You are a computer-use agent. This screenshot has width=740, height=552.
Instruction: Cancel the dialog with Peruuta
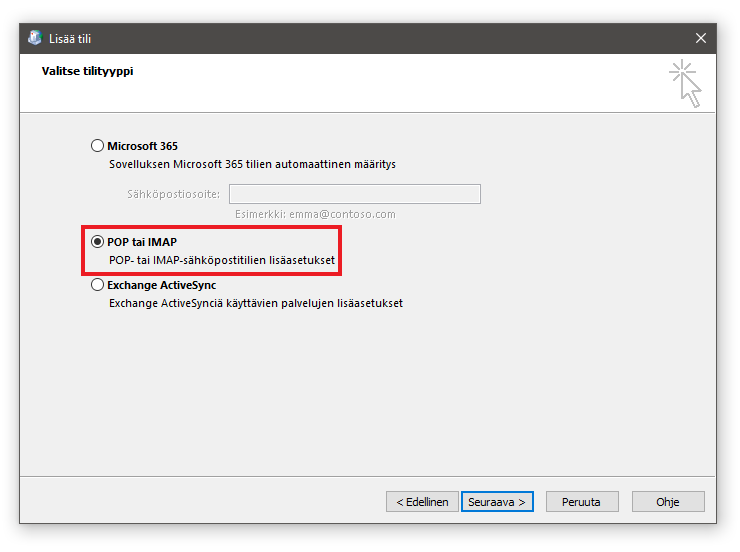point(582,502)
